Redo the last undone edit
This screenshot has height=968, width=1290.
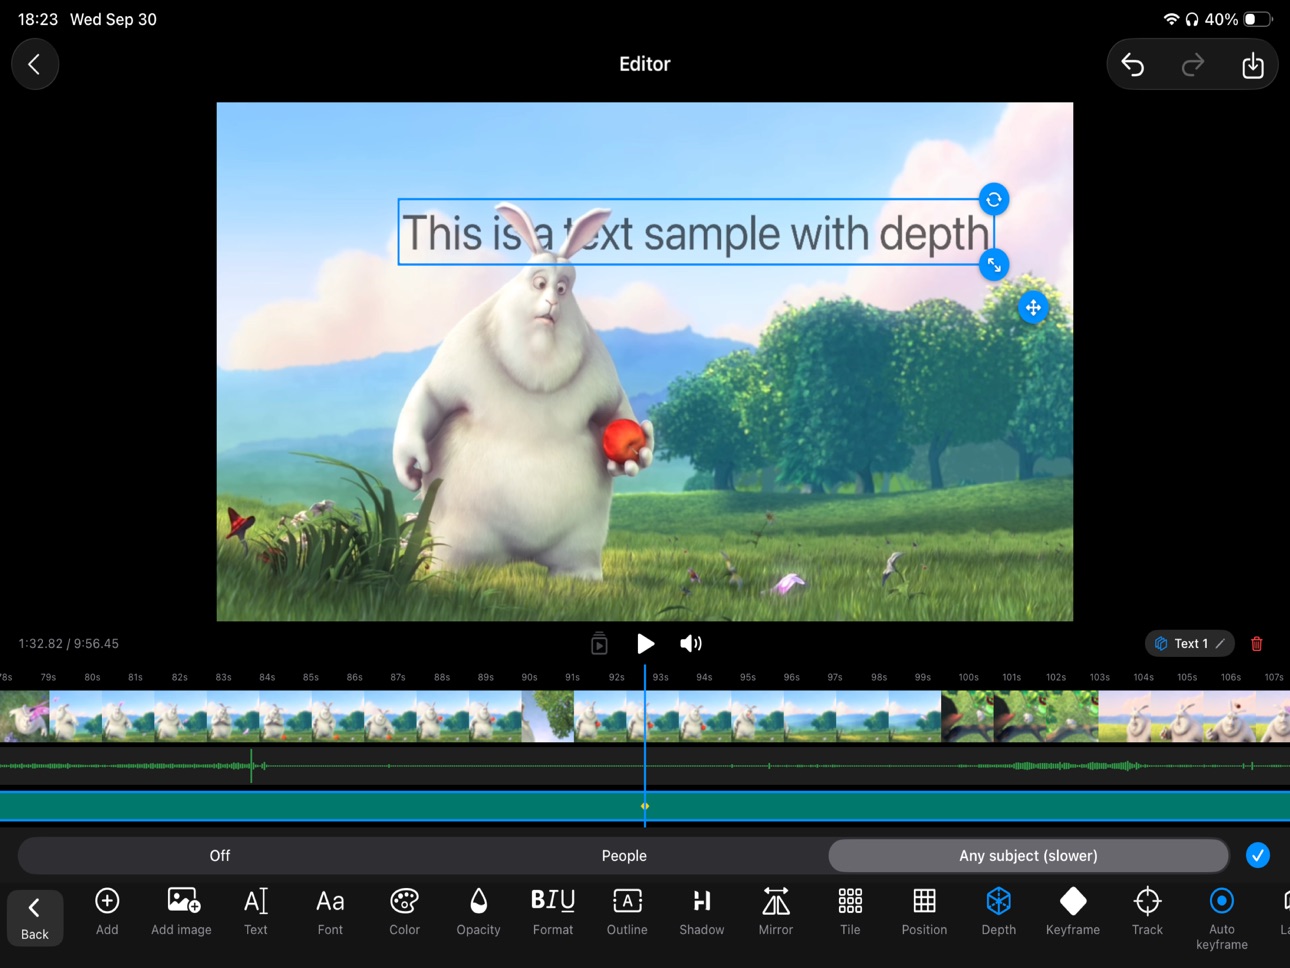(x=1193, y=65)
